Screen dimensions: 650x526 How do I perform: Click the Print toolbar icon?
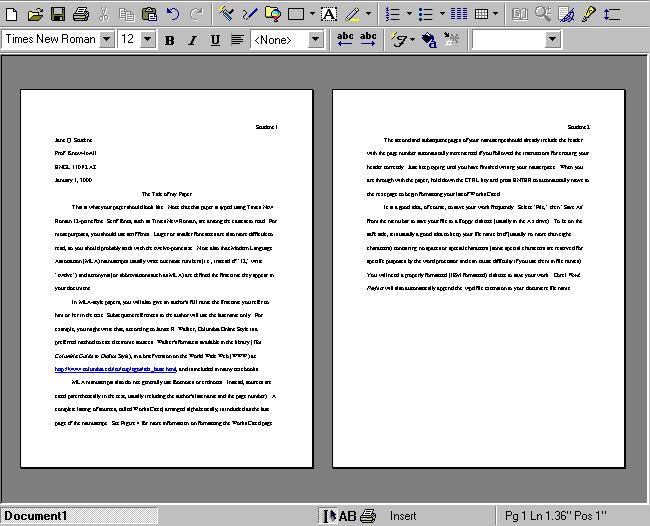coord(82,14)
